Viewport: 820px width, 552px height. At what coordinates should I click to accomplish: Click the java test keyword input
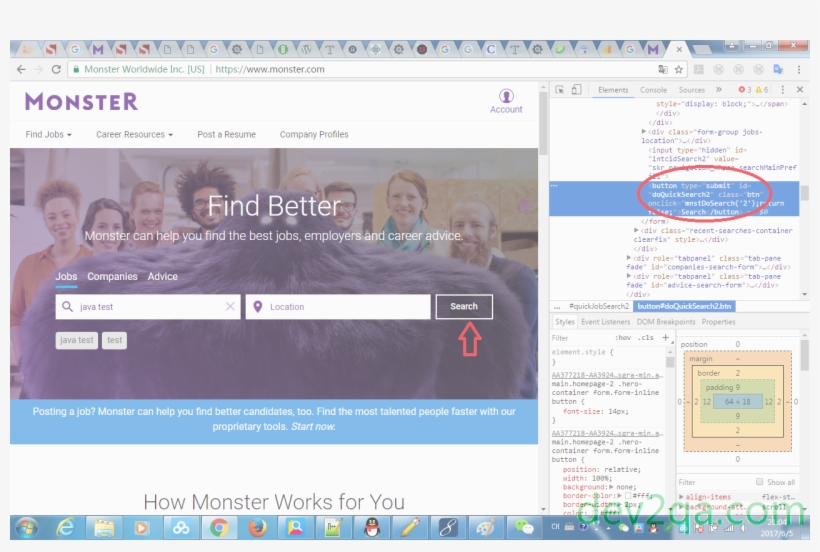148,307
